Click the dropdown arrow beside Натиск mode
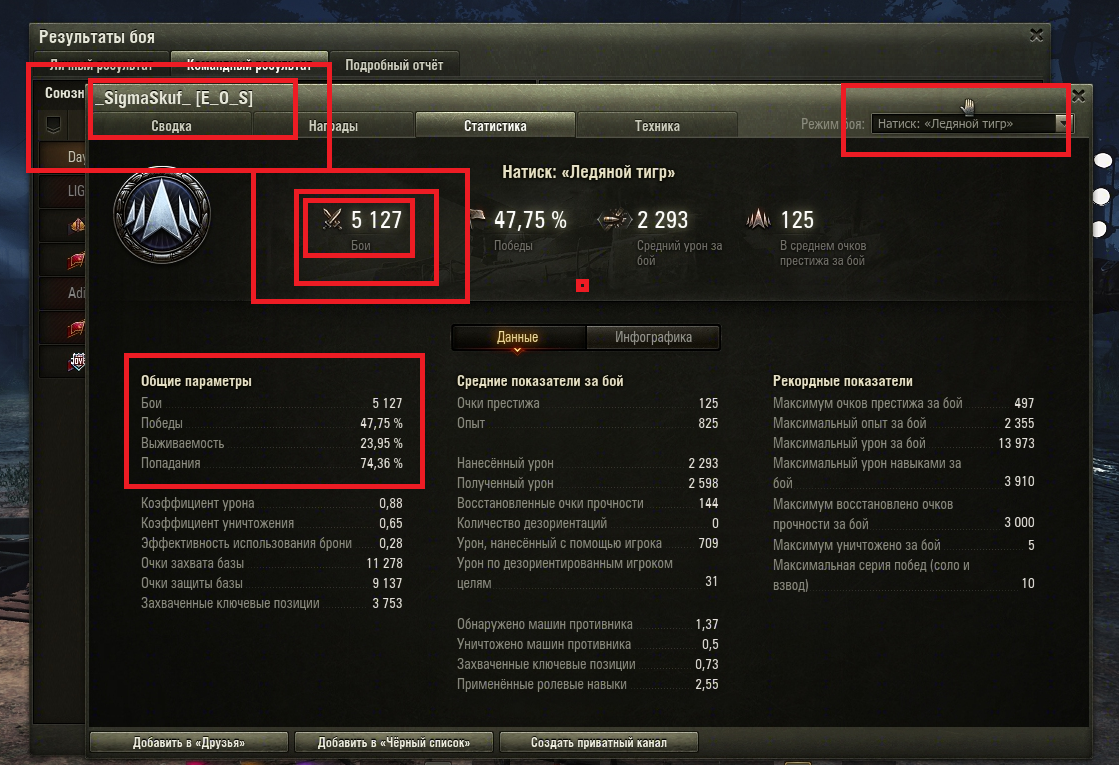This screenshot has width=1119, height=765. [x=1063, y=123]
